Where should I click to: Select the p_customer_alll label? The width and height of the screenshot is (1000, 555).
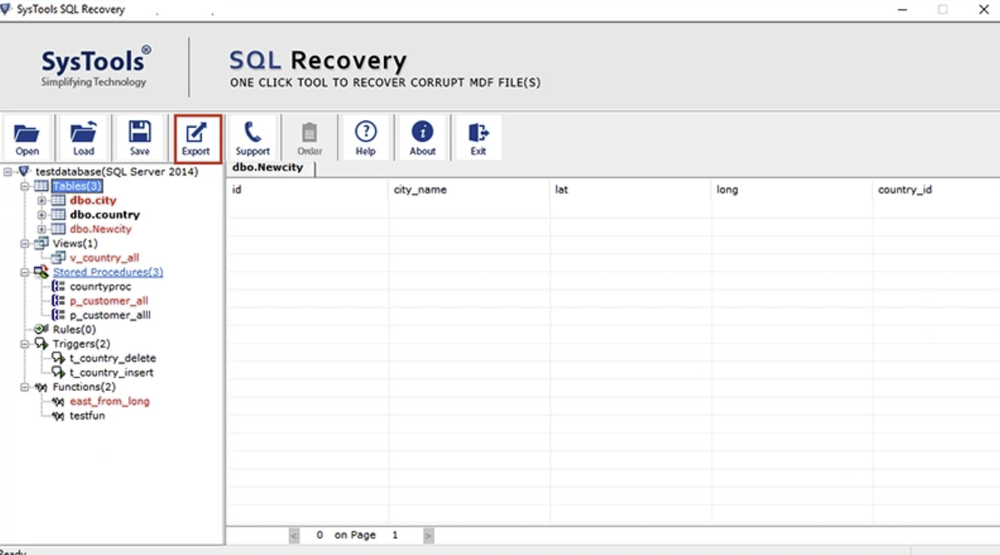pos(110,315)
